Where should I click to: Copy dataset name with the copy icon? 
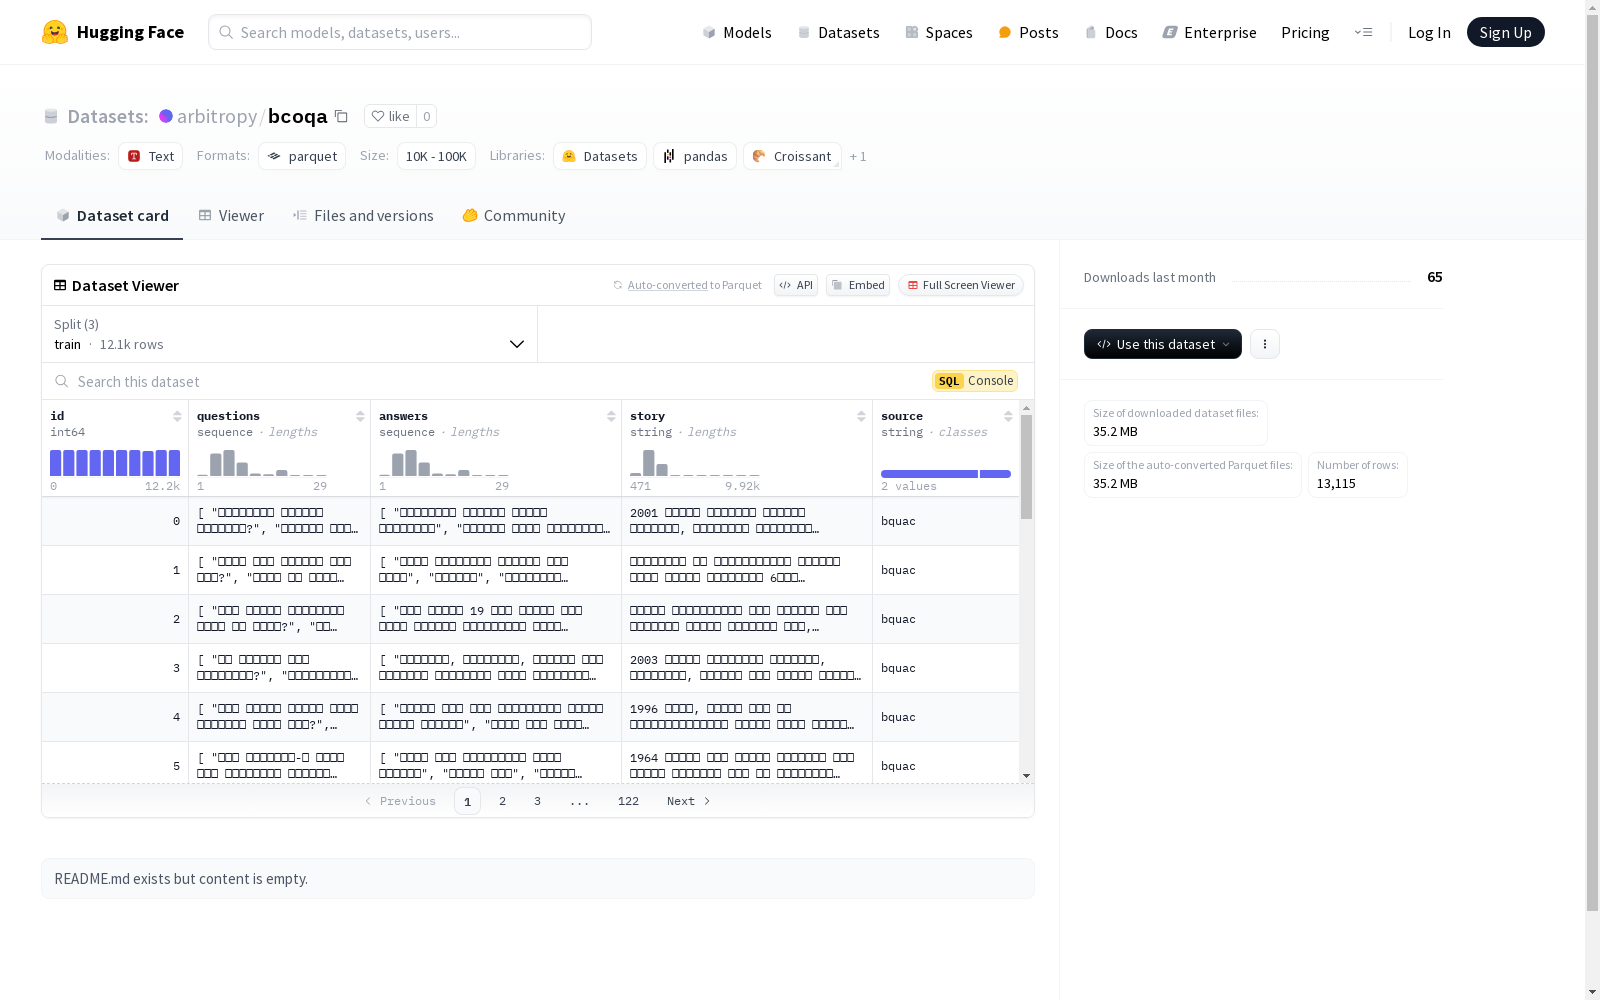click(x=341, y=116)
